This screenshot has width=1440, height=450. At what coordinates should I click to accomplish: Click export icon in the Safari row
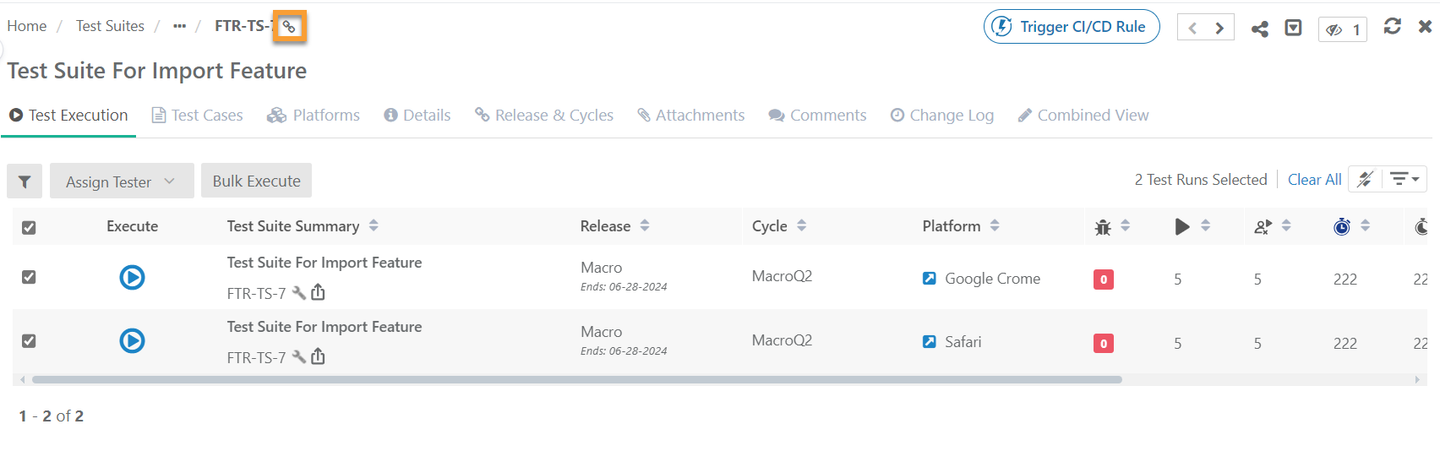pos(318,357)
